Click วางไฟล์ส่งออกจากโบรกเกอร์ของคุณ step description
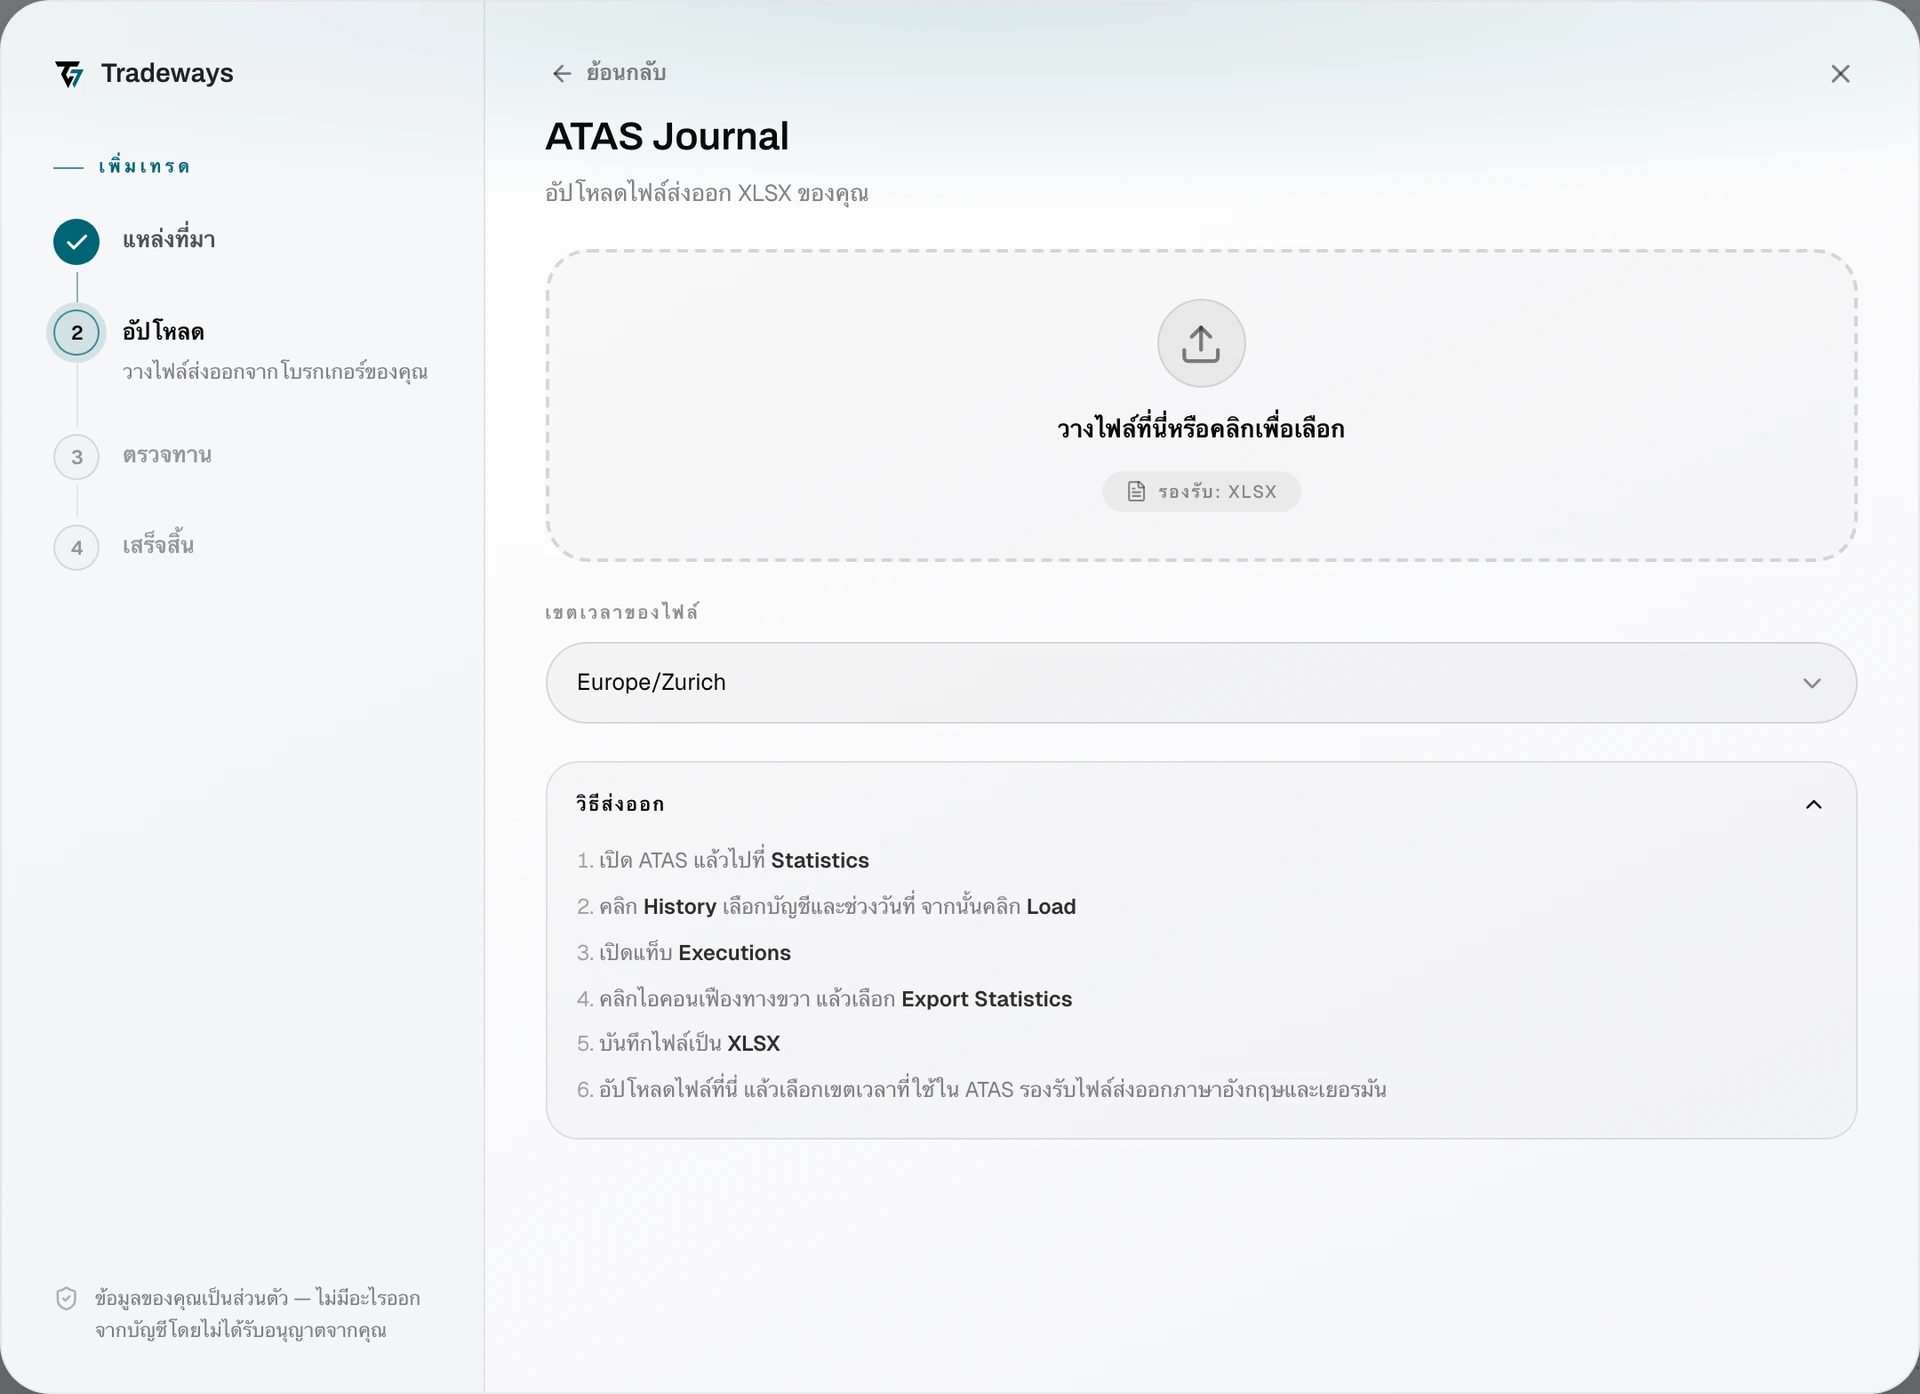Viewport: 1920px width, 1394px height. point(275,372)
